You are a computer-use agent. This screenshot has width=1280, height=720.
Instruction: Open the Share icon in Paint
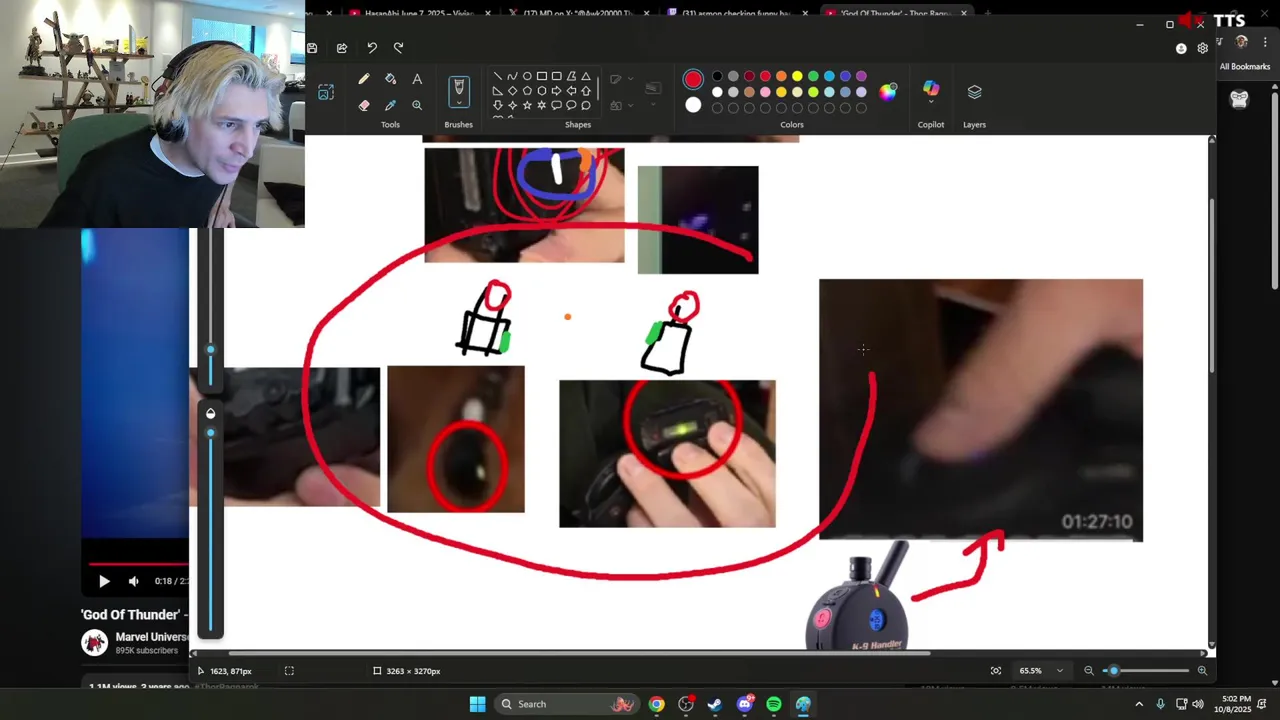[x=342, y=48]
